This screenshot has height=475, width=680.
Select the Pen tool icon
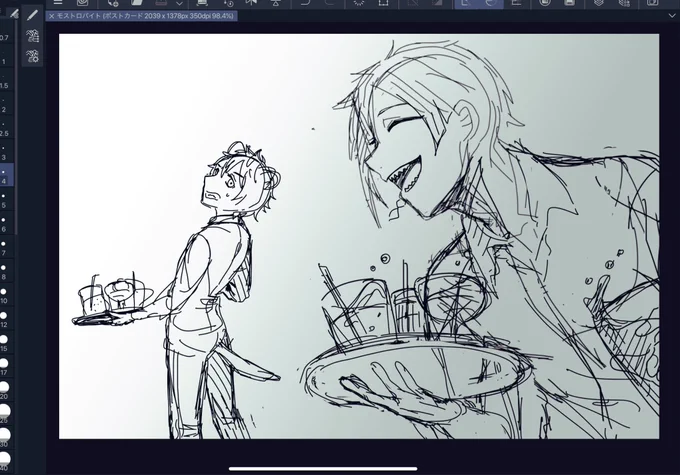33,15
